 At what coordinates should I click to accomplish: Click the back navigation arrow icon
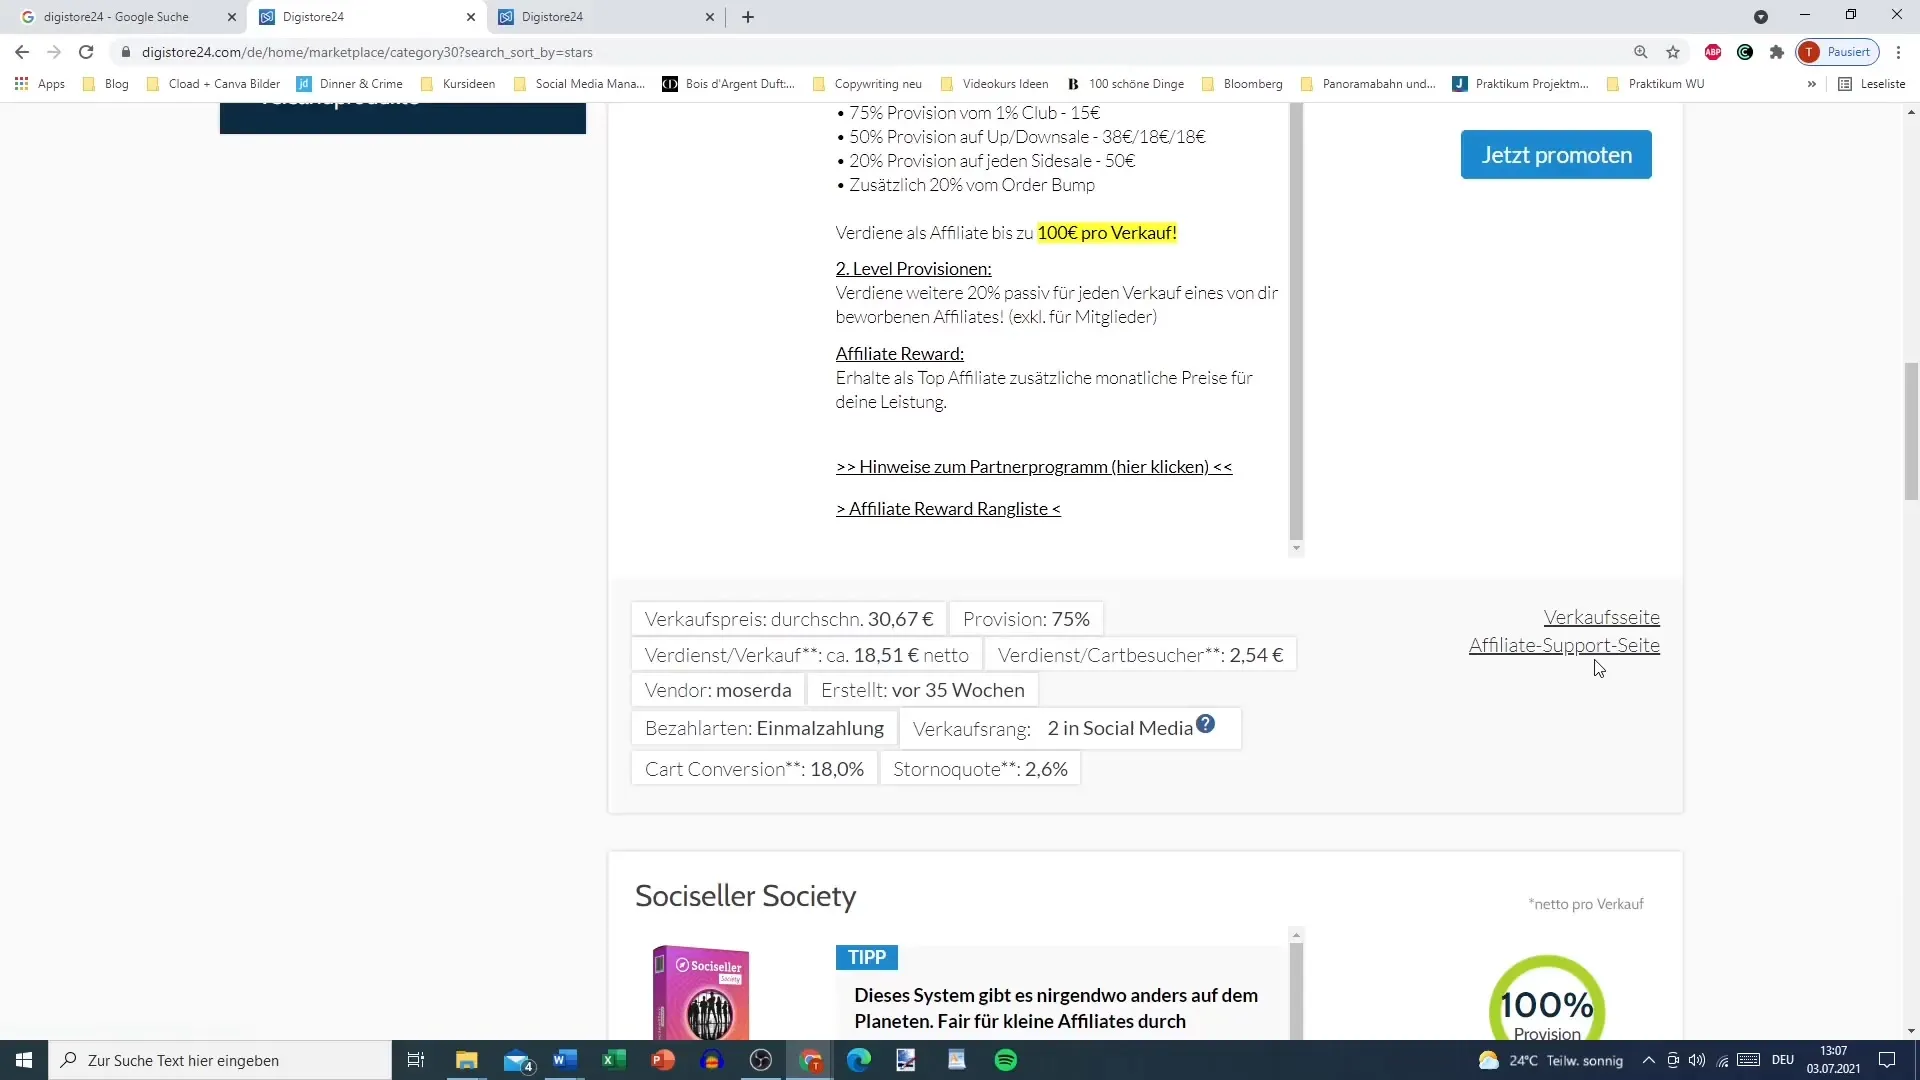tap(22, 51)
